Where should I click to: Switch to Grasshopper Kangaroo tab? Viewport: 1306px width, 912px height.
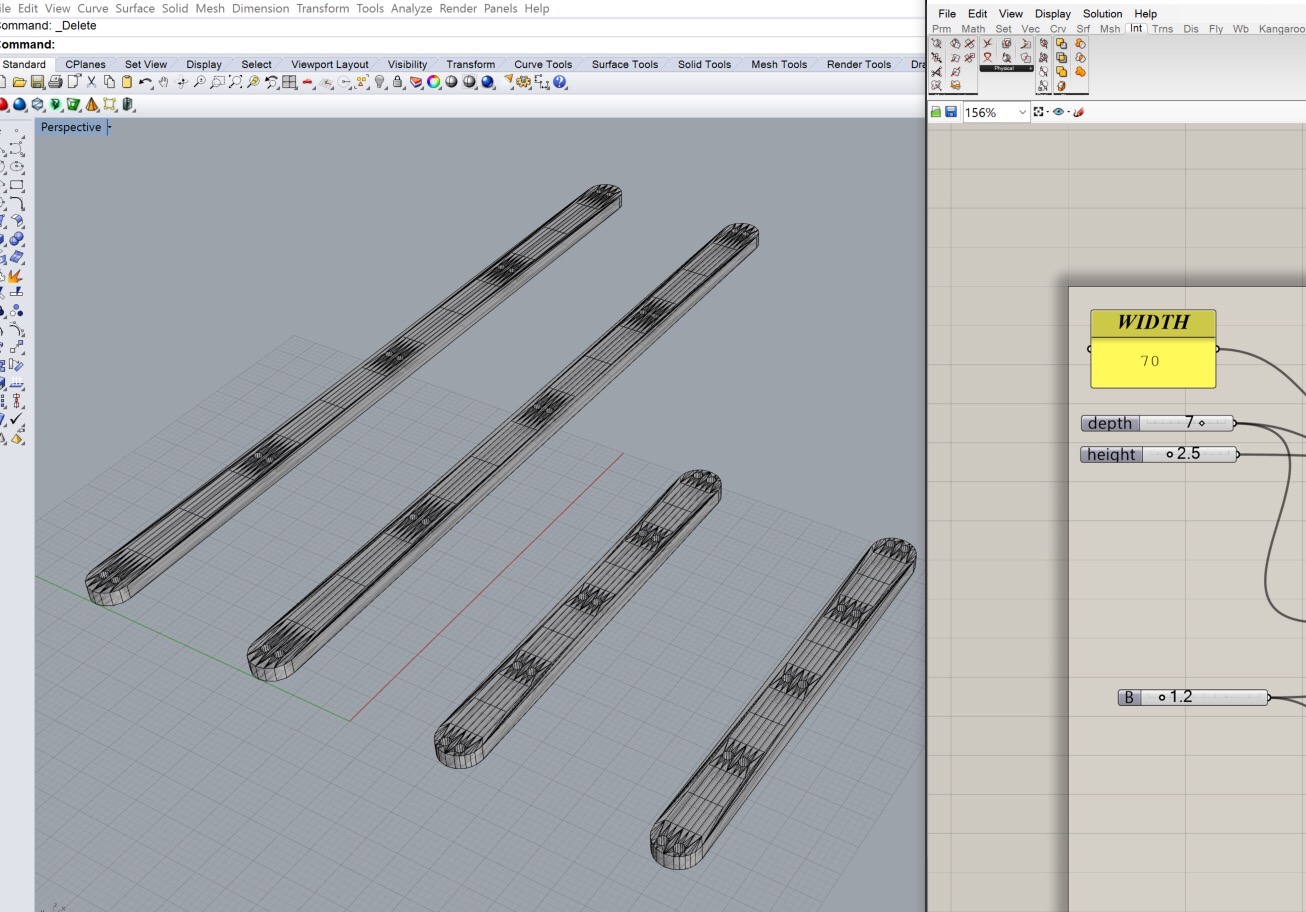click(1281, 29)
